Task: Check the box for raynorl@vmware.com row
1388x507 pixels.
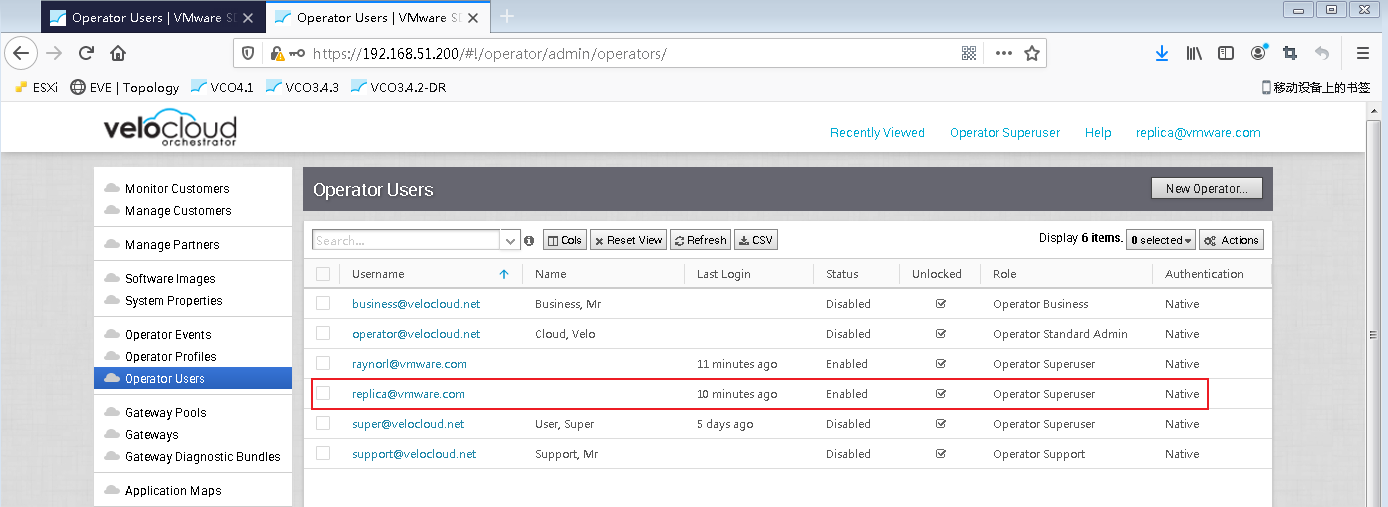Action: [323, 363]
